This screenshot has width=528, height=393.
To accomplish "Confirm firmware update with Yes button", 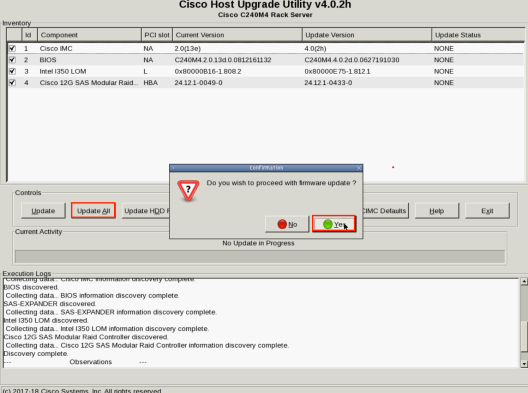I will tap(334, 224).
